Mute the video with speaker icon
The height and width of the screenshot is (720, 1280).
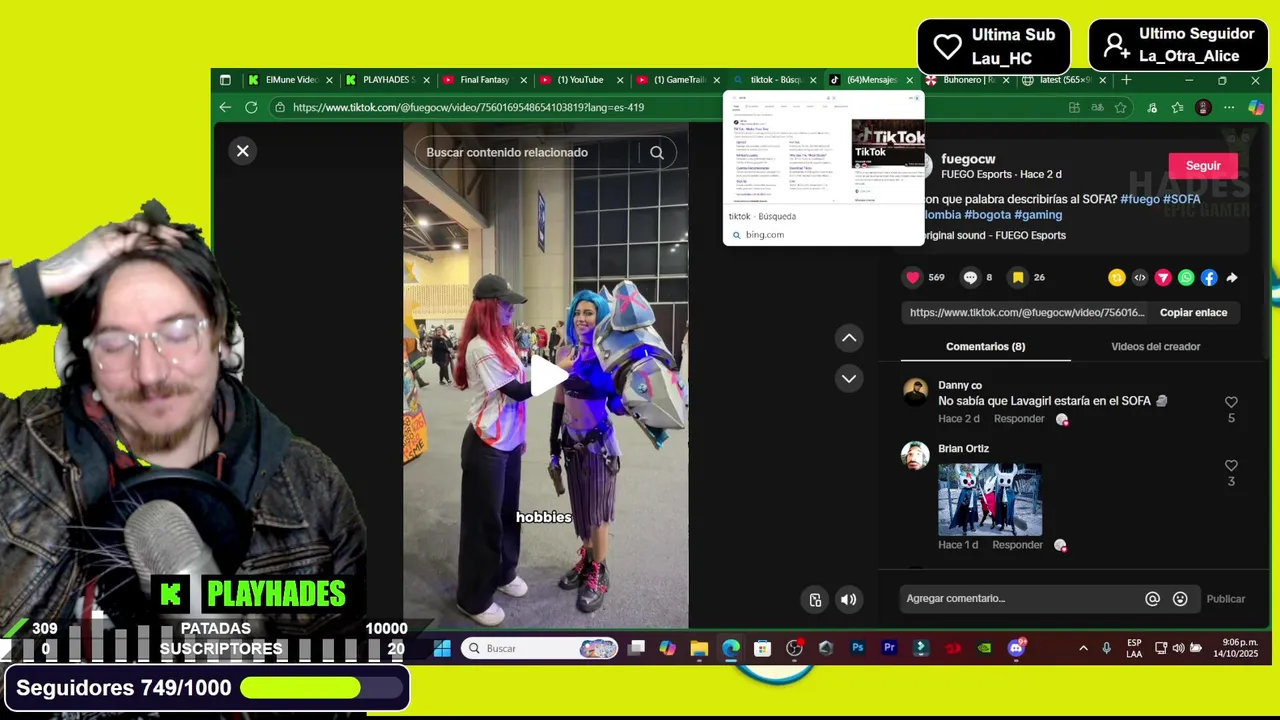pyautogui.click(x=848, y=600)
